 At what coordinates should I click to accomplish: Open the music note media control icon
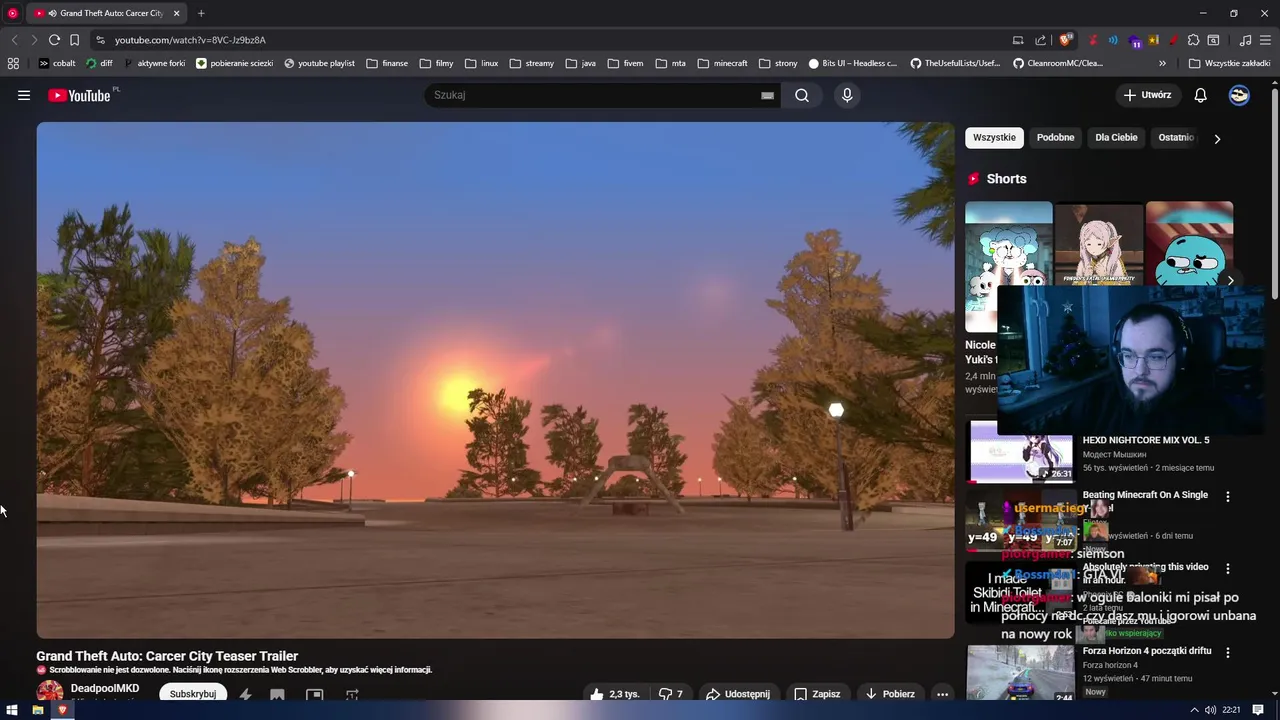[1245, 40]
